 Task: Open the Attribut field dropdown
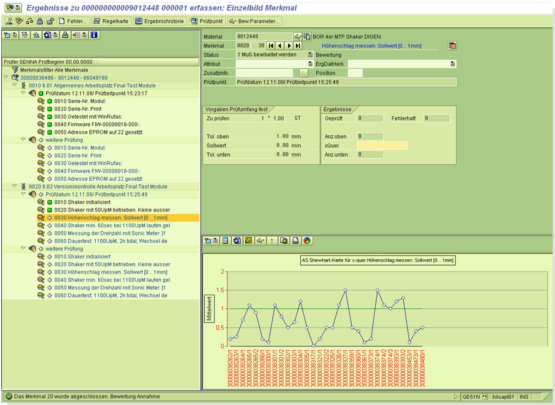click(310, 64)
